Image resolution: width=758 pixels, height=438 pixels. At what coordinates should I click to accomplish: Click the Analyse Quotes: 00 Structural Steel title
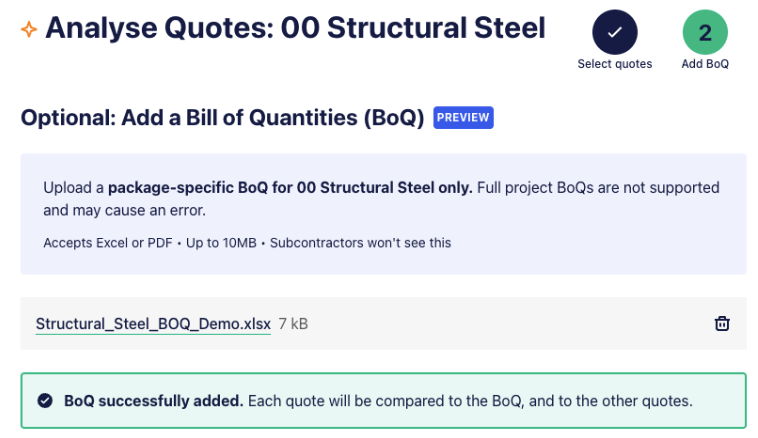point(295,28)
